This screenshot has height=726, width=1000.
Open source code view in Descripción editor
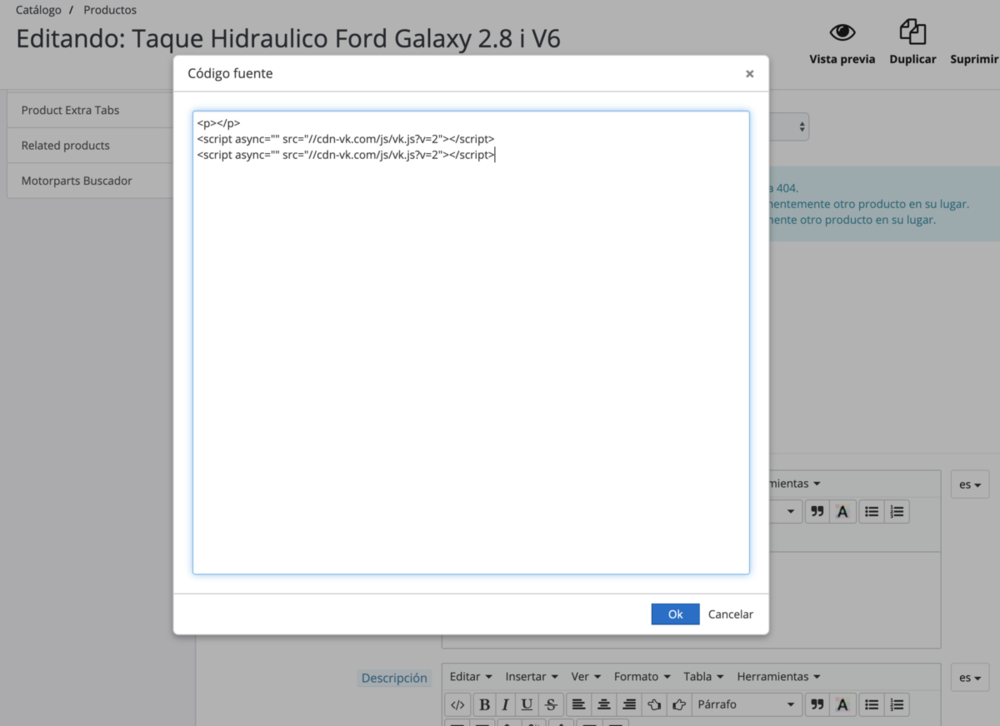[457, 705]
